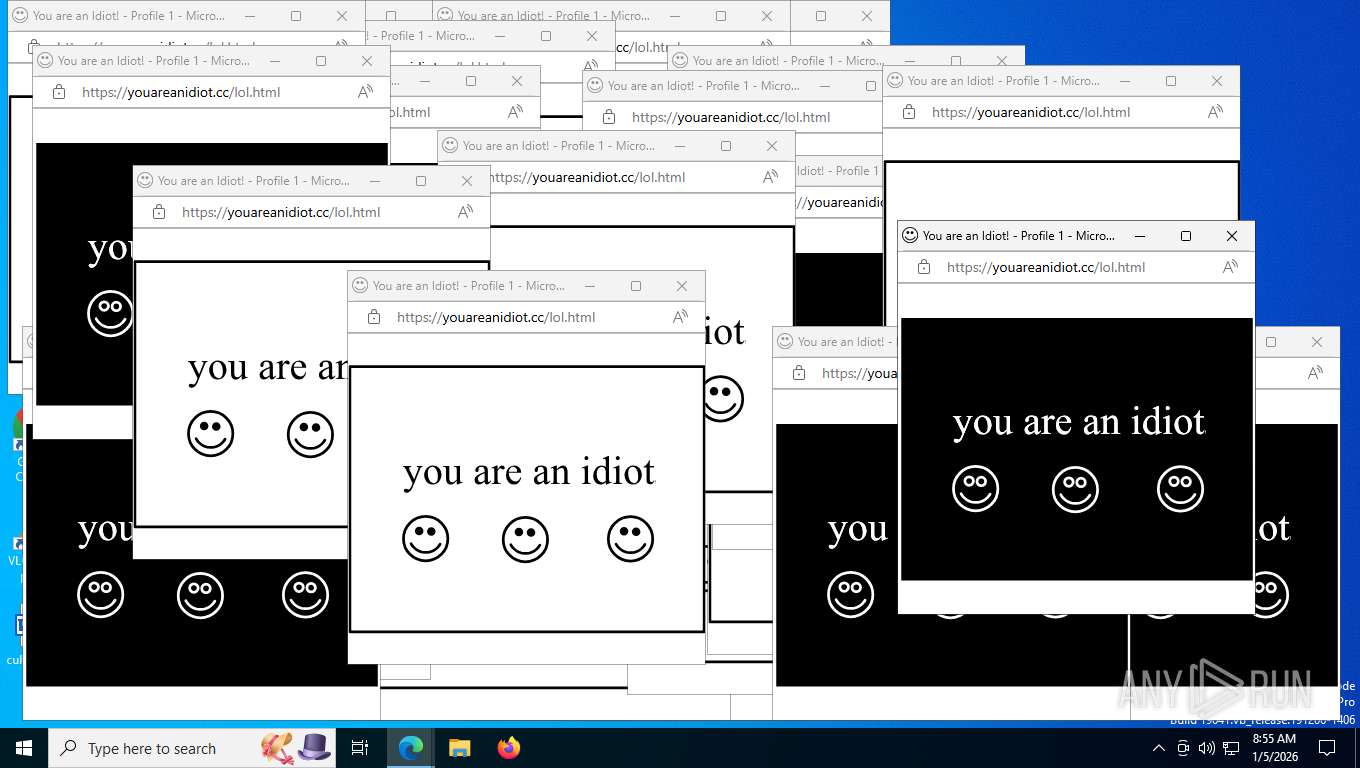Click the rightmost visible smiley in the bottom-left black popup
The width and height of the screenshot is (1360, 768).
click(x=306, y=595)
